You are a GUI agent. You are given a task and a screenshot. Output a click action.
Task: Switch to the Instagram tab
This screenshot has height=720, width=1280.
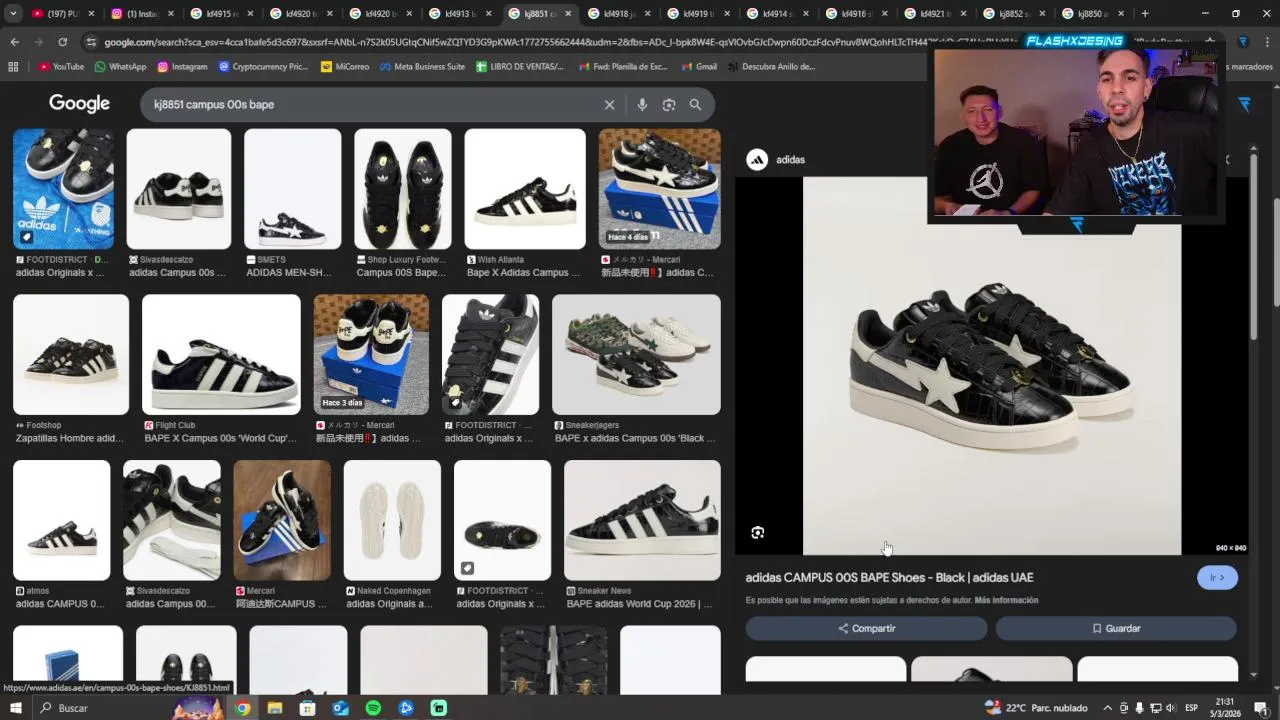point(141,14)
